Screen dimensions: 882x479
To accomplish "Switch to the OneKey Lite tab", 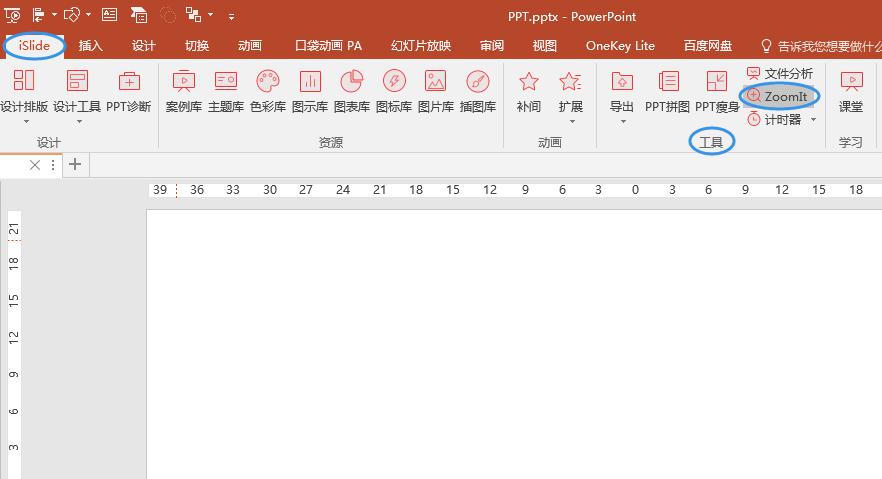I will pyautogui.click(x=620, y=46).
